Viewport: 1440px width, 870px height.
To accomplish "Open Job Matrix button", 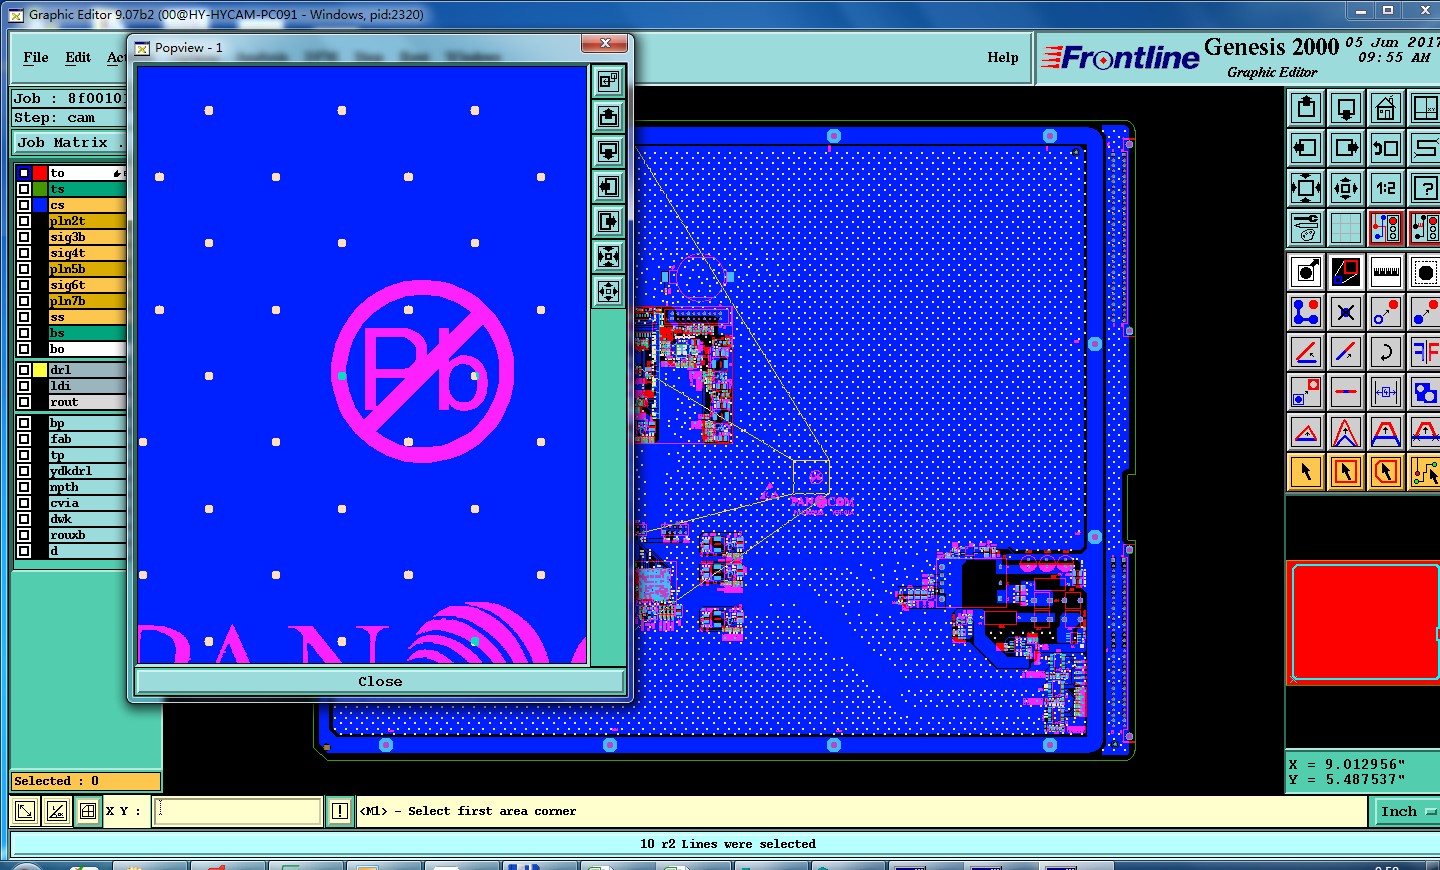I will 69,143.
